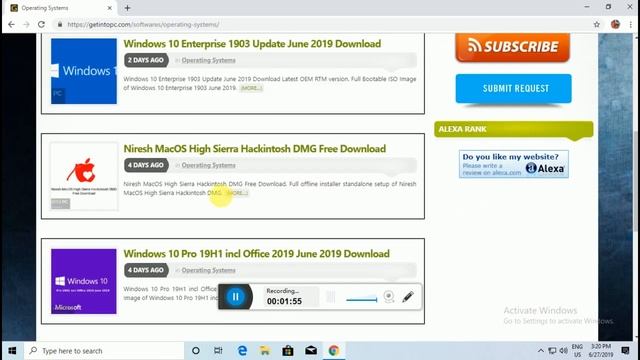The image size is (640, 360).
Task: Click the orange Subscribe RSS button
Action: [513, 47]
